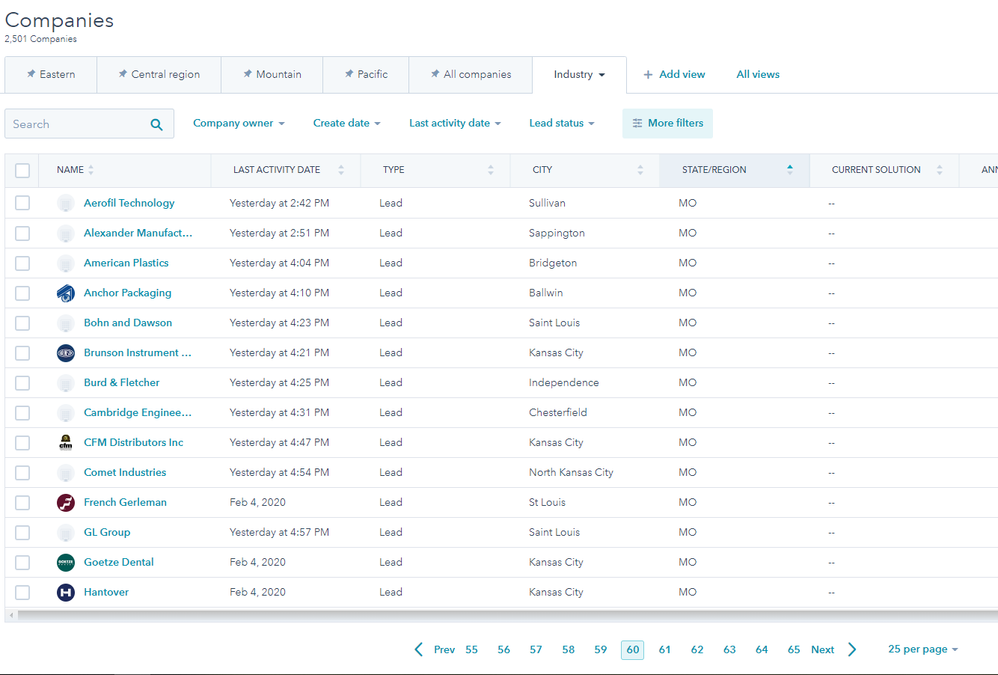
Task: Switch to the Eastern view tab
Action: pyautogui.click(x=51, y=74)
